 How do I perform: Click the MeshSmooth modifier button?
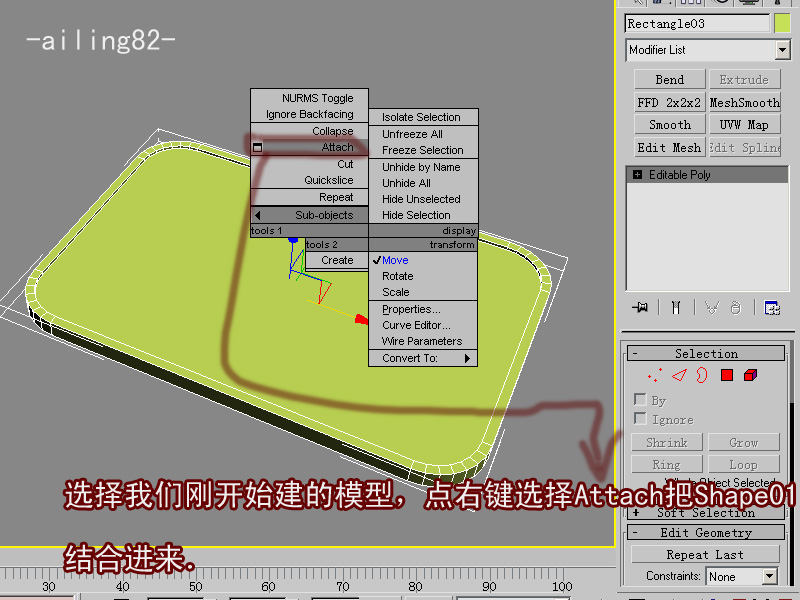(x=744, y=102)
